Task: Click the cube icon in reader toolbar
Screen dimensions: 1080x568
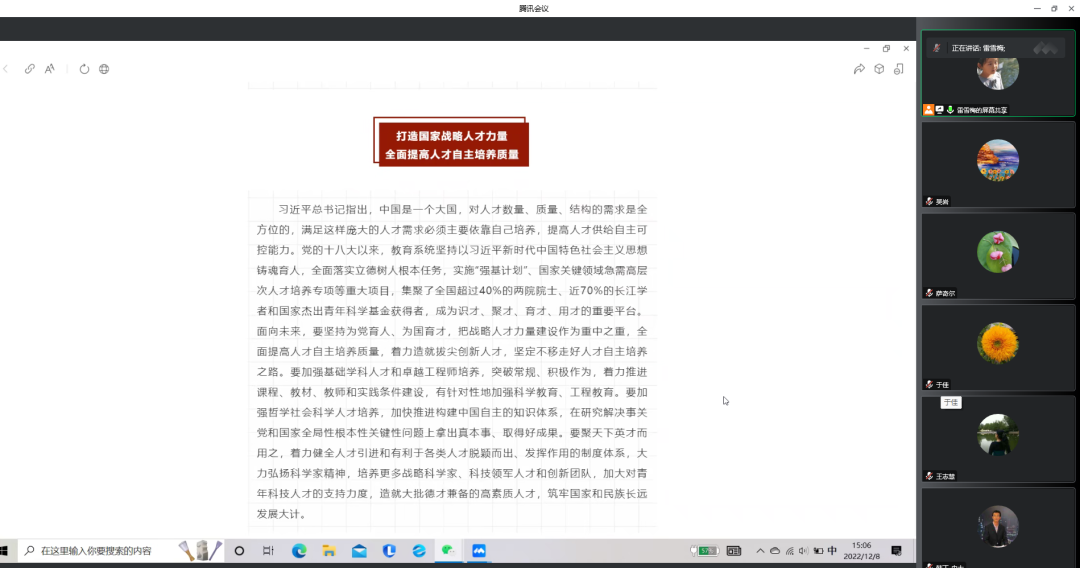Action: [x=879, y=69]
